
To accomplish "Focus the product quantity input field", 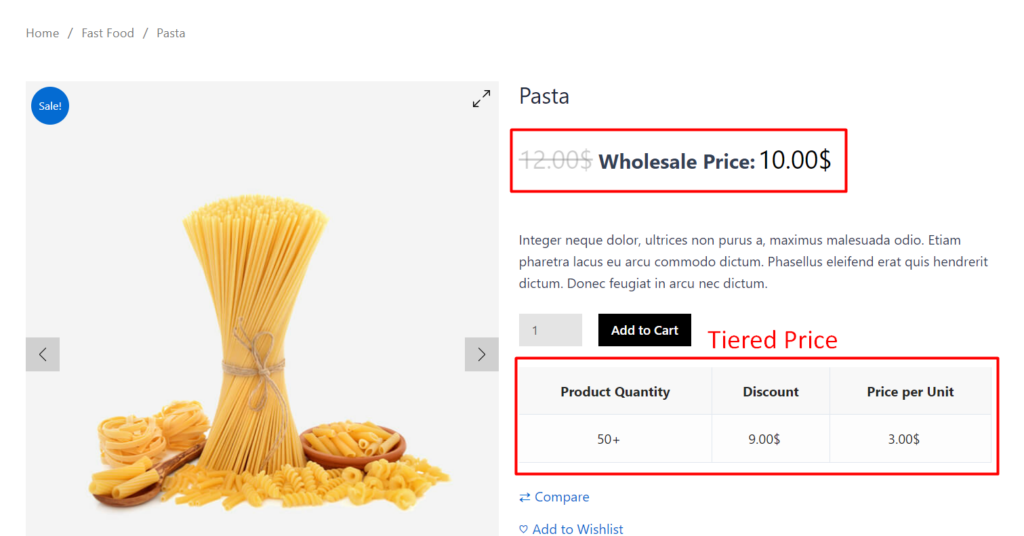I will (549, 330).
